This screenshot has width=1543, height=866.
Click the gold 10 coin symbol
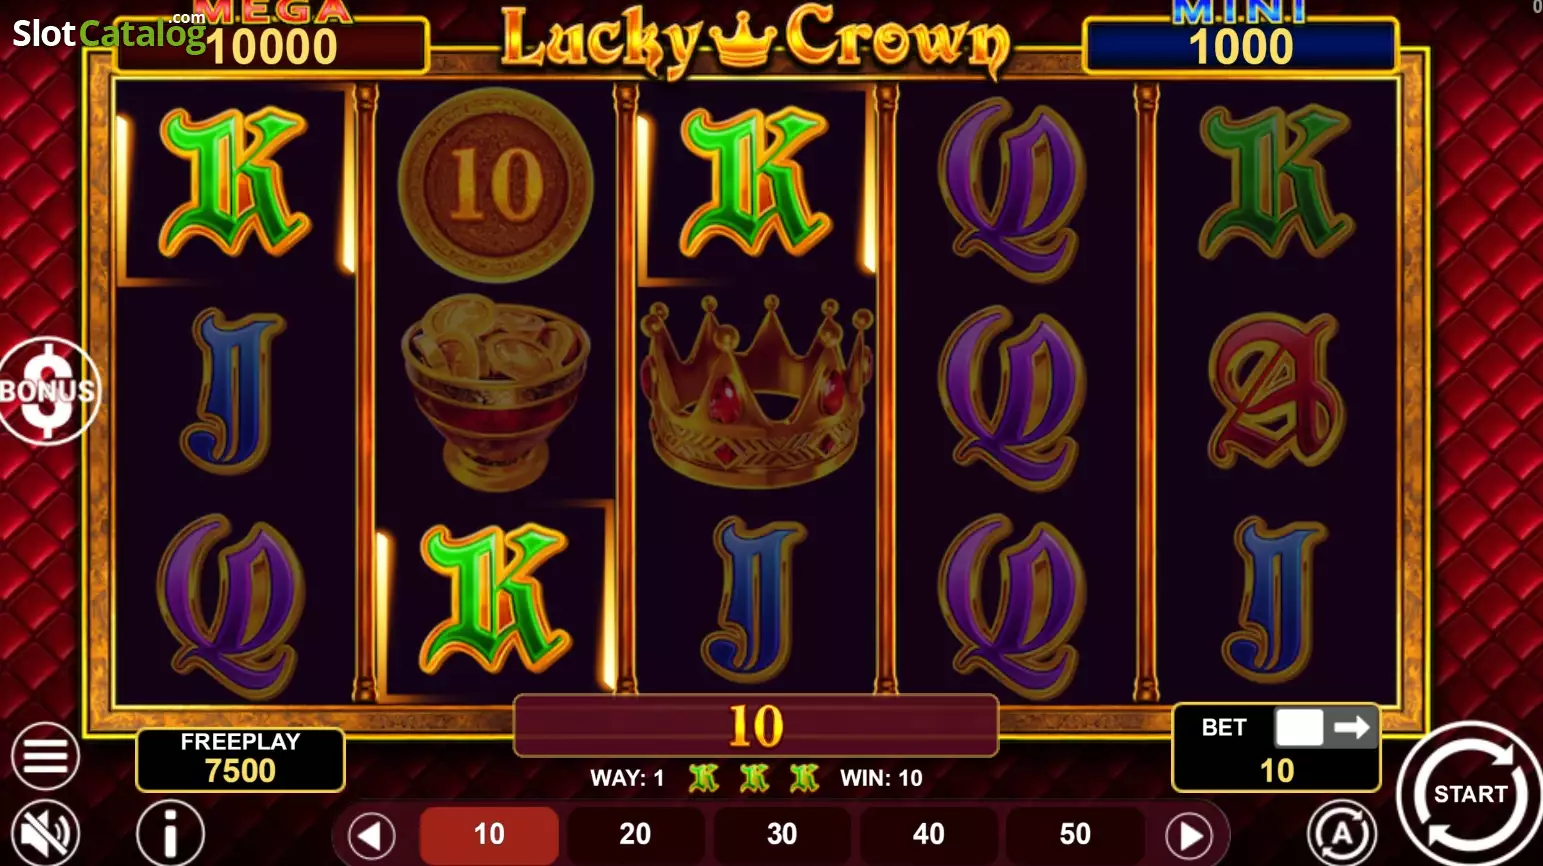click(496, 184)
